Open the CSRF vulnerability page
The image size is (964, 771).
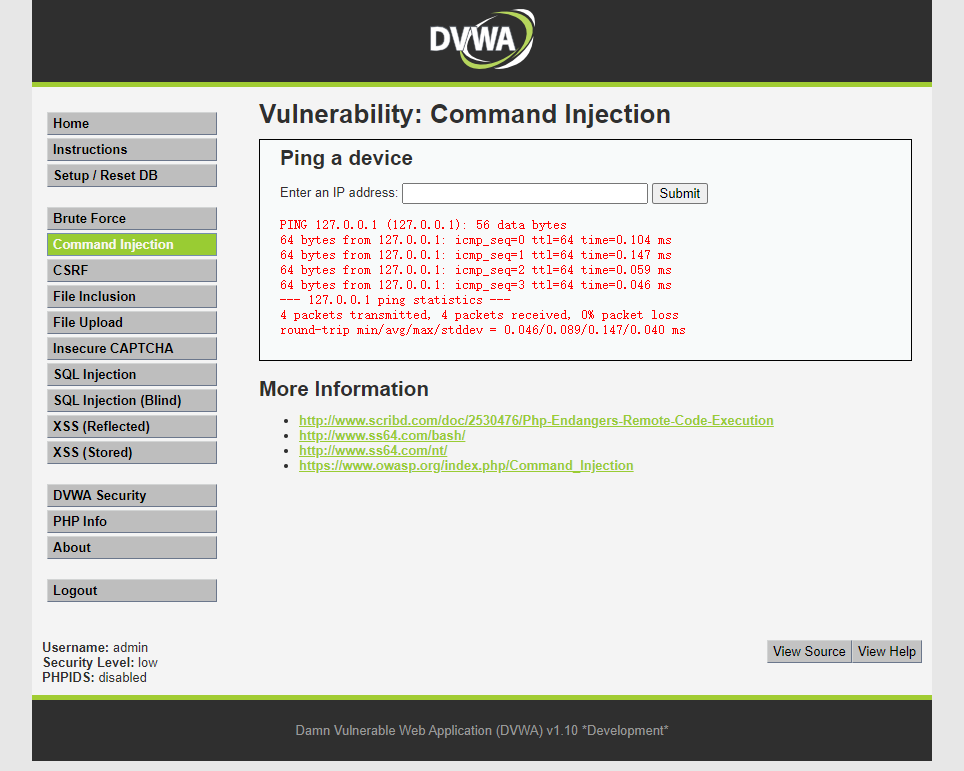(131, 271)
